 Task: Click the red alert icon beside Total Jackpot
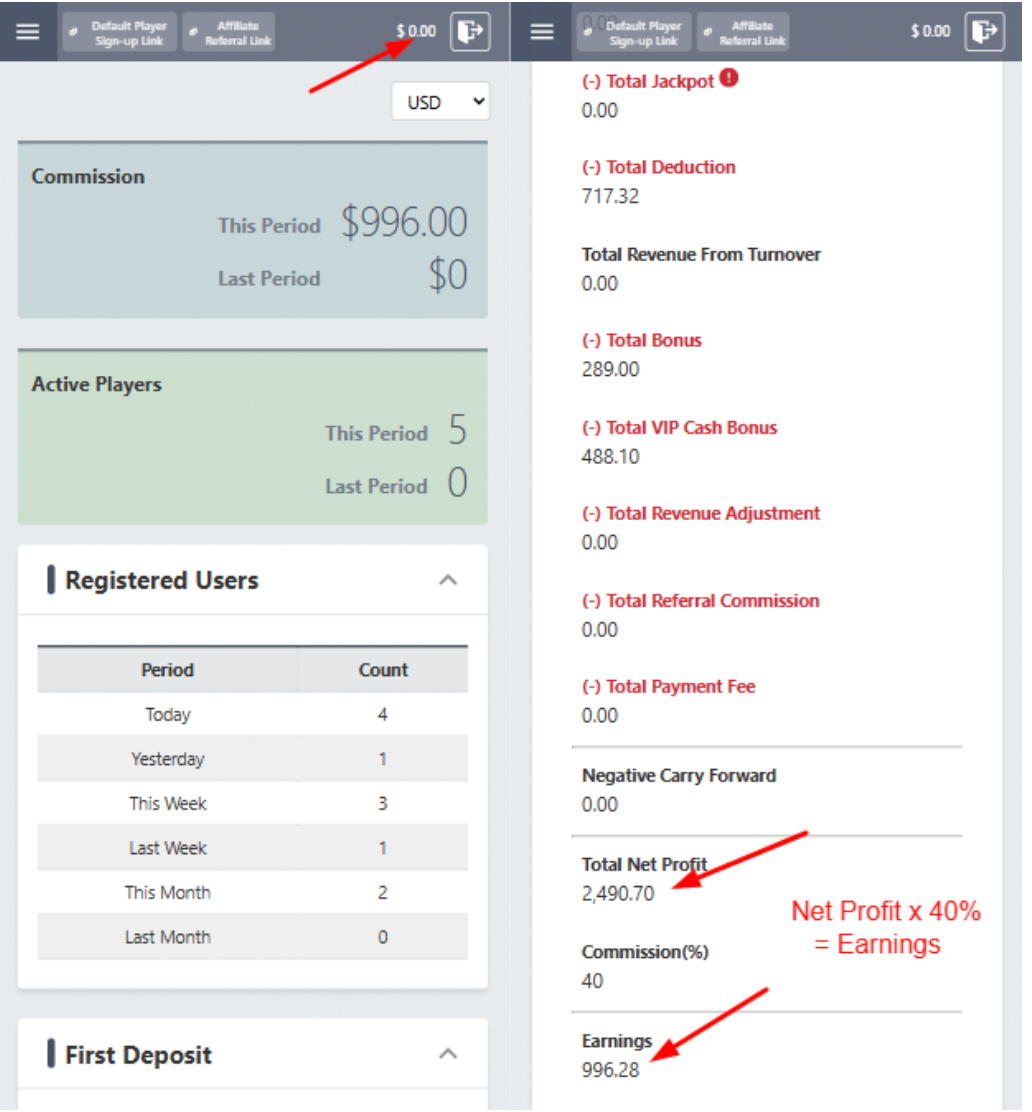pos(729,79)
